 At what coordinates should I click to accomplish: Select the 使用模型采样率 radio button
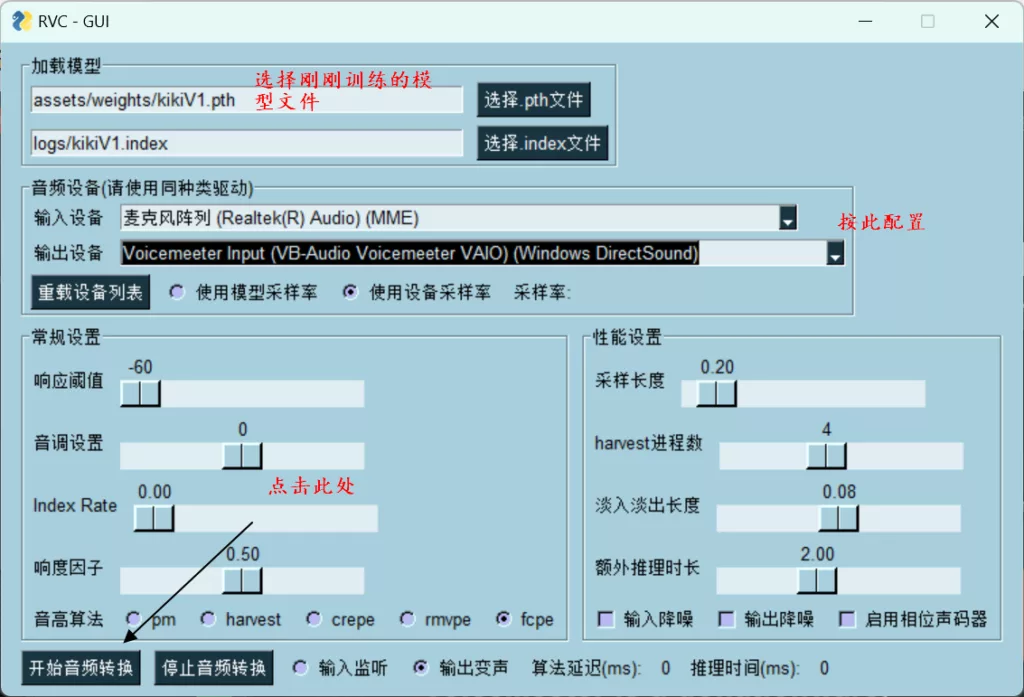(178, 293)
